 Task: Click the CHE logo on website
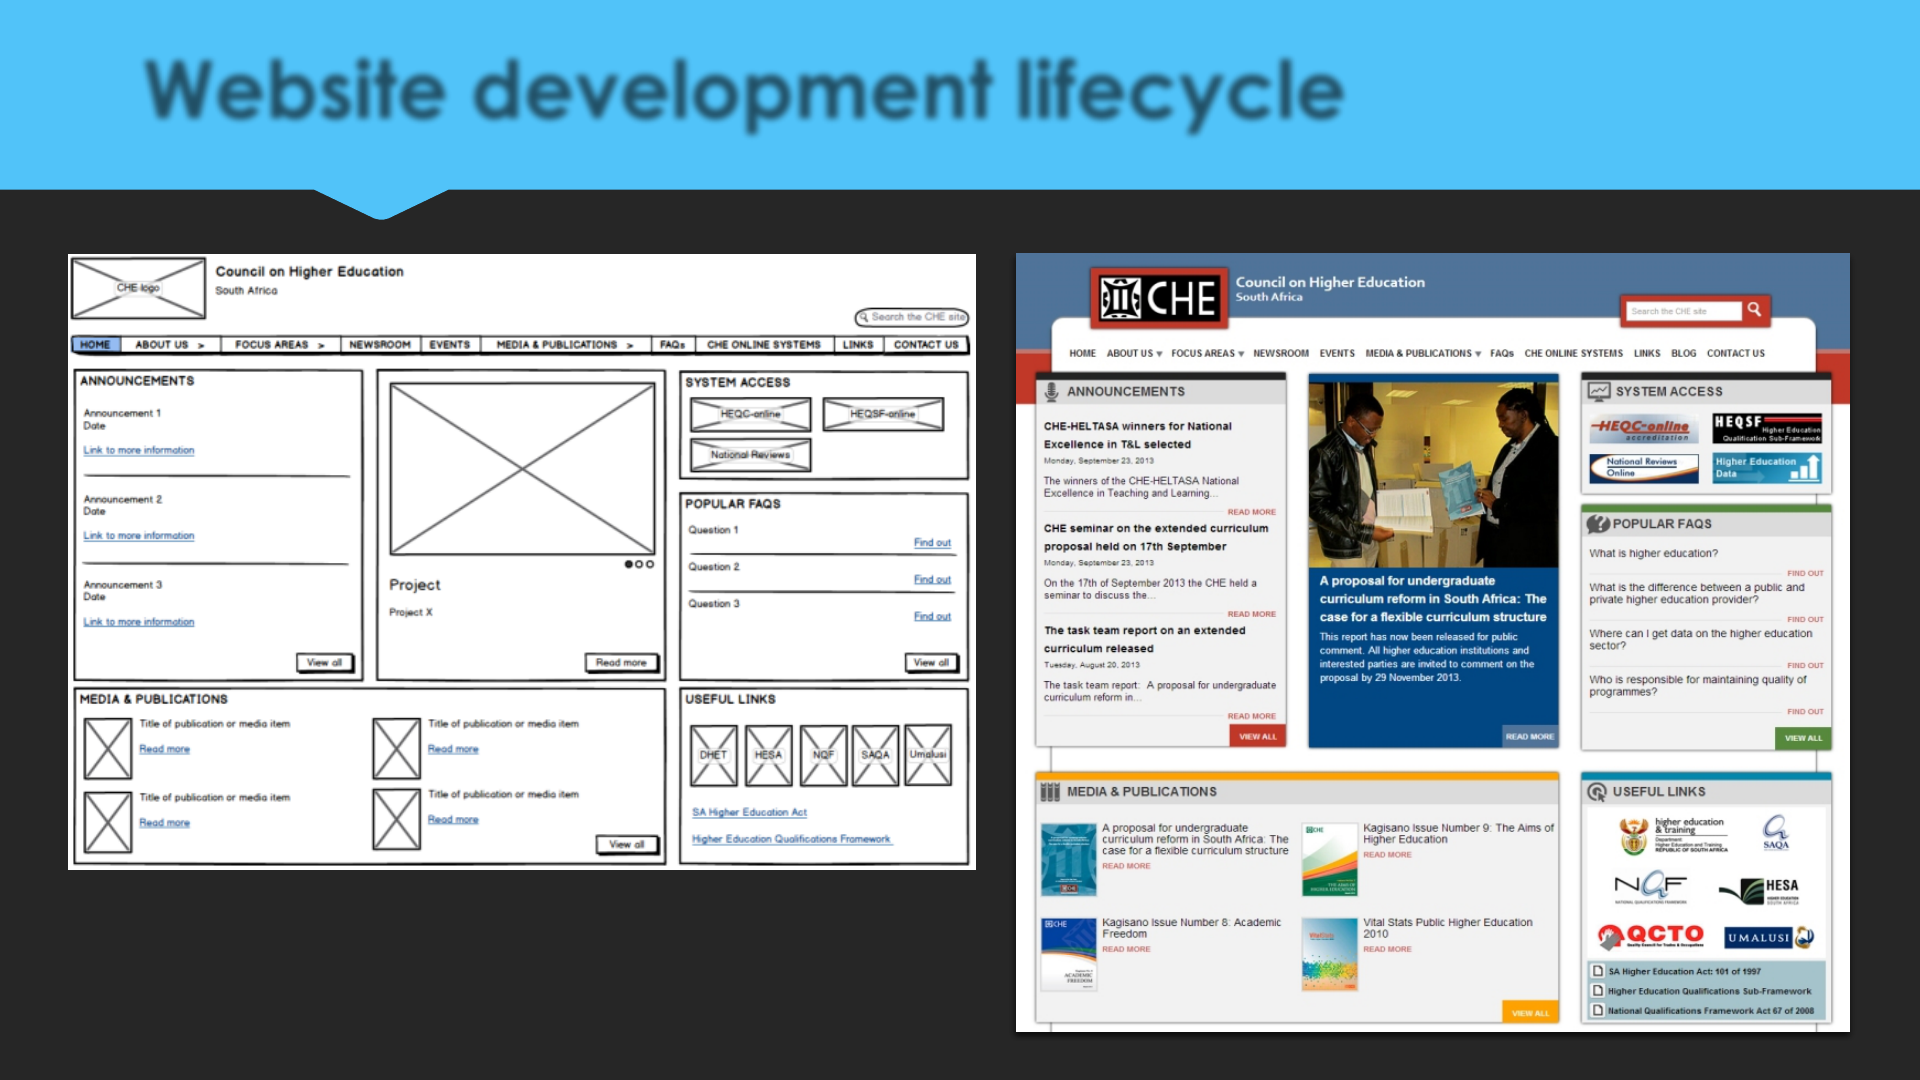click(1158, 298)
